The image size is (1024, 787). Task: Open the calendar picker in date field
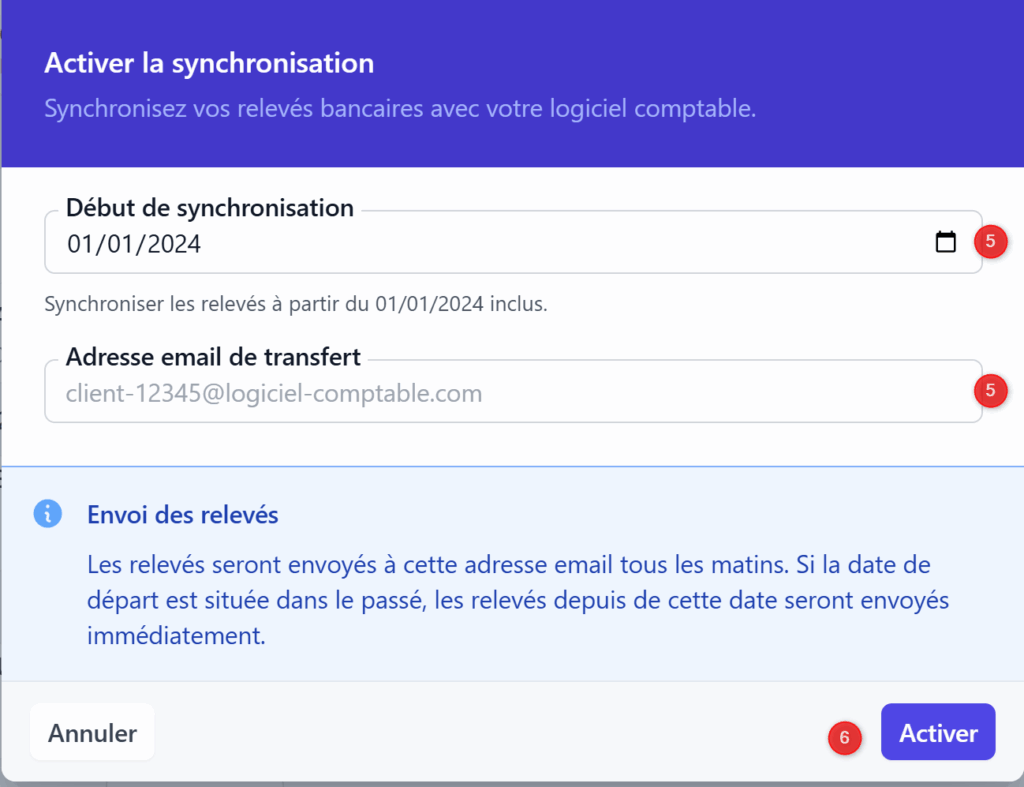click(945, 242)
